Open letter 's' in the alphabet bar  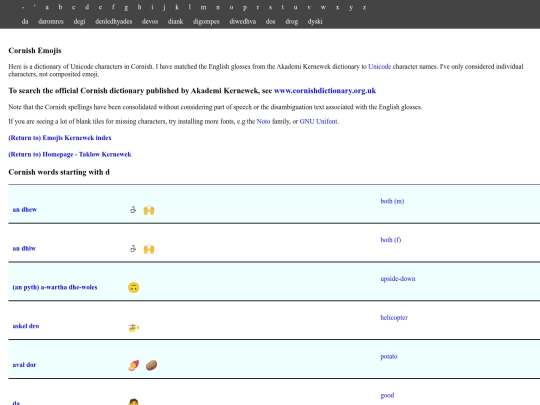pos(270,7)
